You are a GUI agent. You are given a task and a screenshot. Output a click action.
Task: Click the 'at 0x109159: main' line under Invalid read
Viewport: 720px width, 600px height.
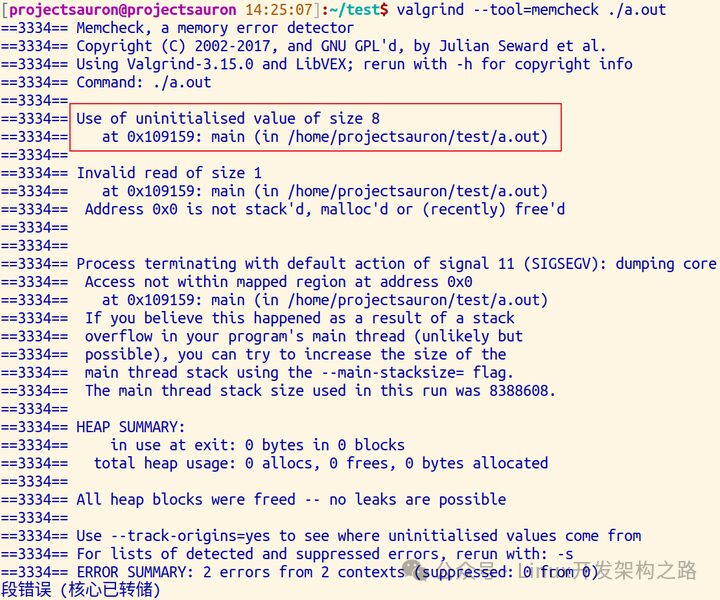[325, 191]
